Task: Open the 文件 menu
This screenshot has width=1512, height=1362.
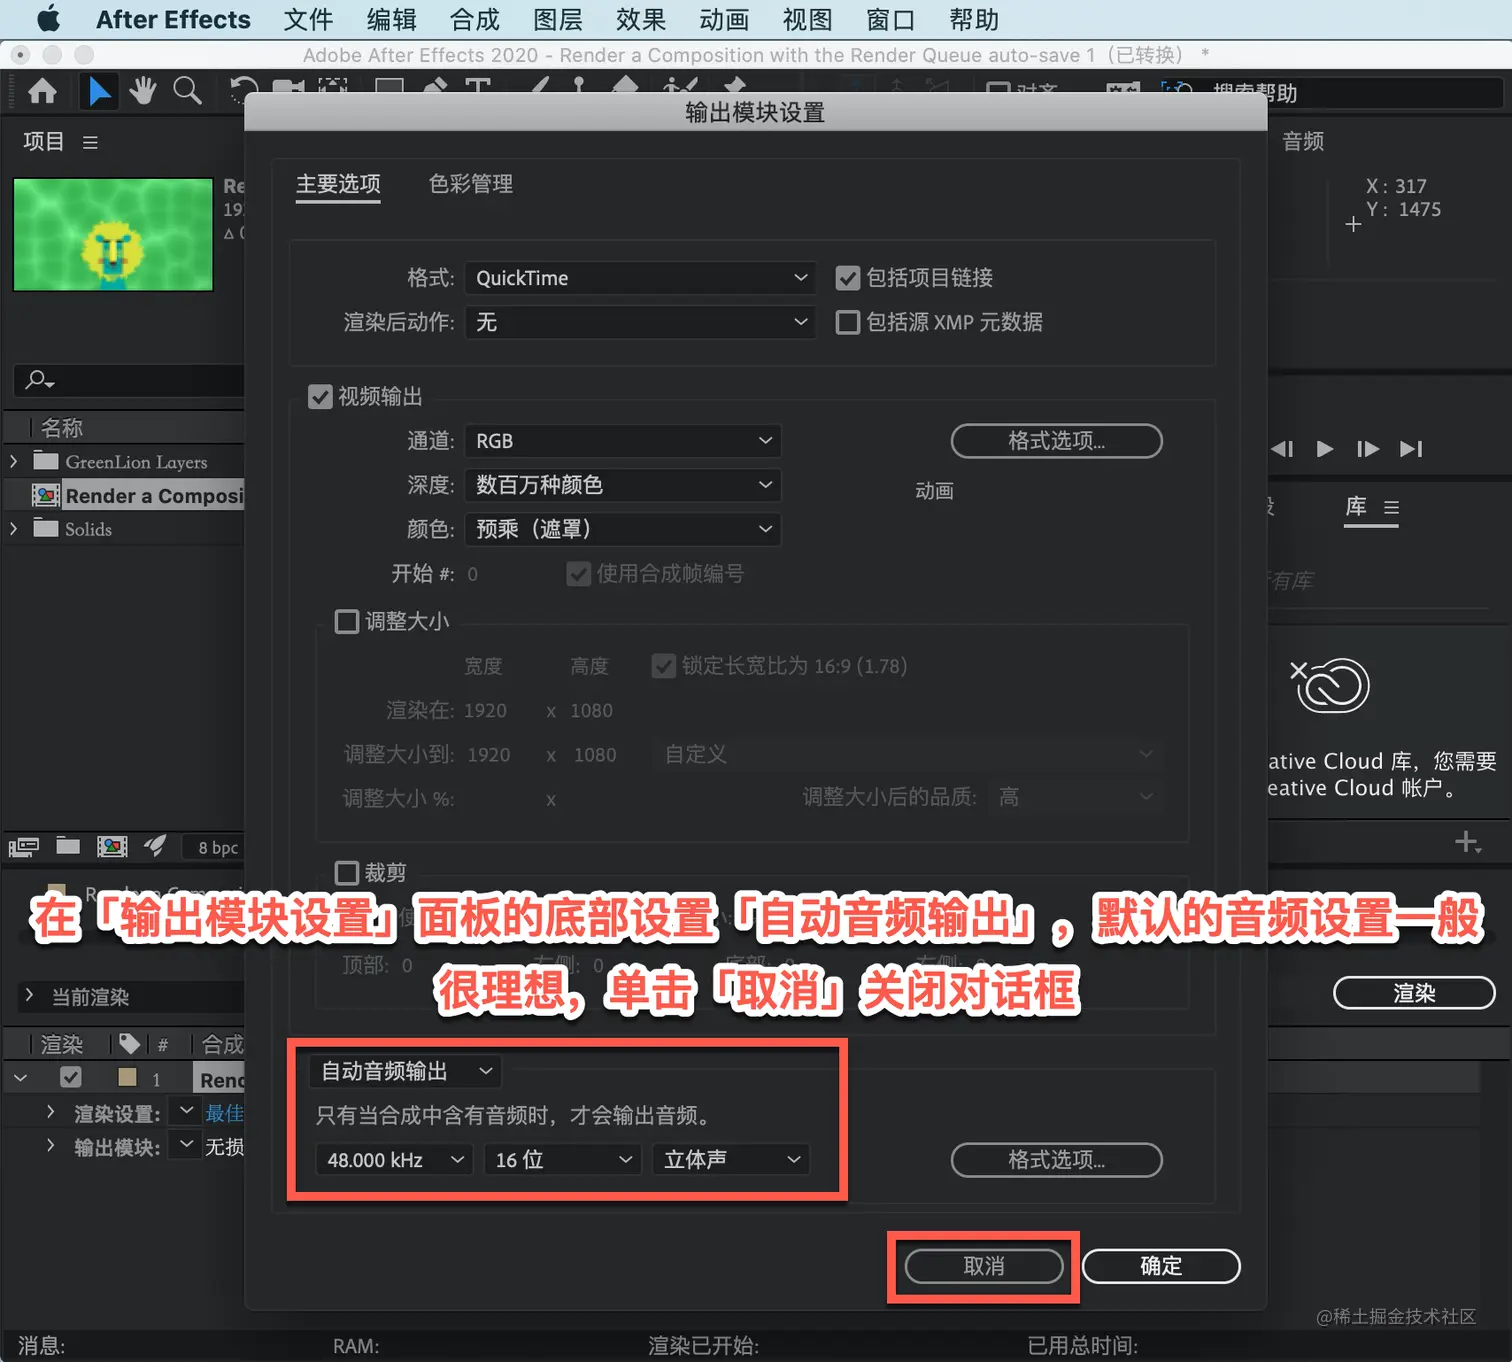Action: tap(308, 20)
